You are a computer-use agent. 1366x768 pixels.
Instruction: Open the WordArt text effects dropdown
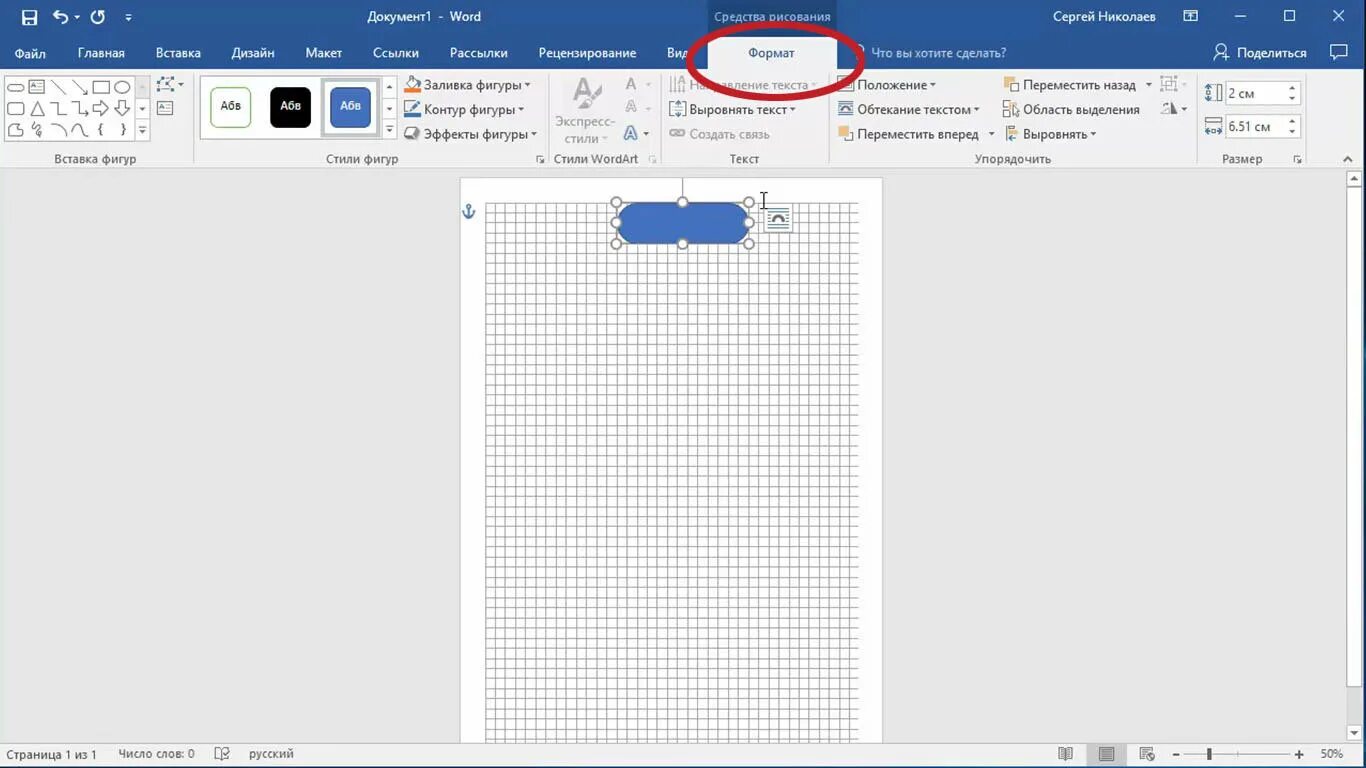(x=636, y=133)
